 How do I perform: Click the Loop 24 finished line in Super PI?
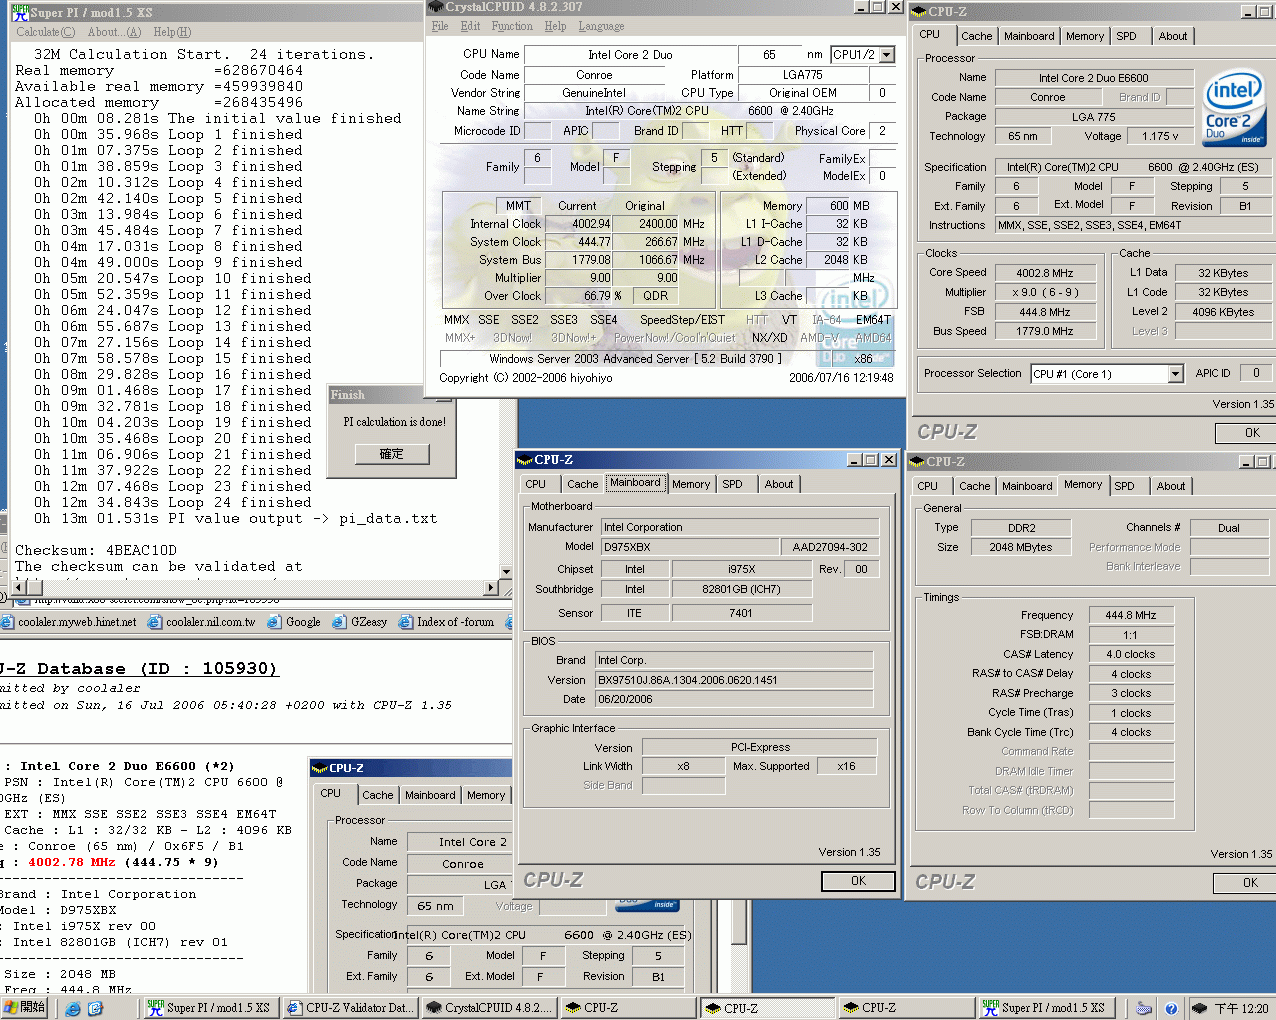coord(173,502)
